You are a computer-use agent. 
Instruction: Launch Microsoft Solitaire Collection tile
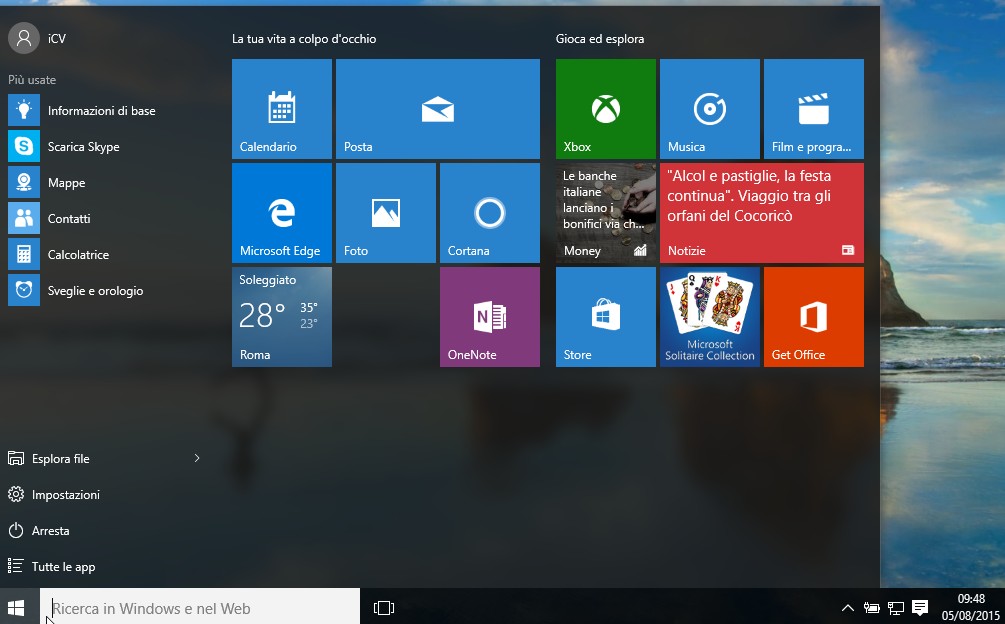(x=710, y=316)
